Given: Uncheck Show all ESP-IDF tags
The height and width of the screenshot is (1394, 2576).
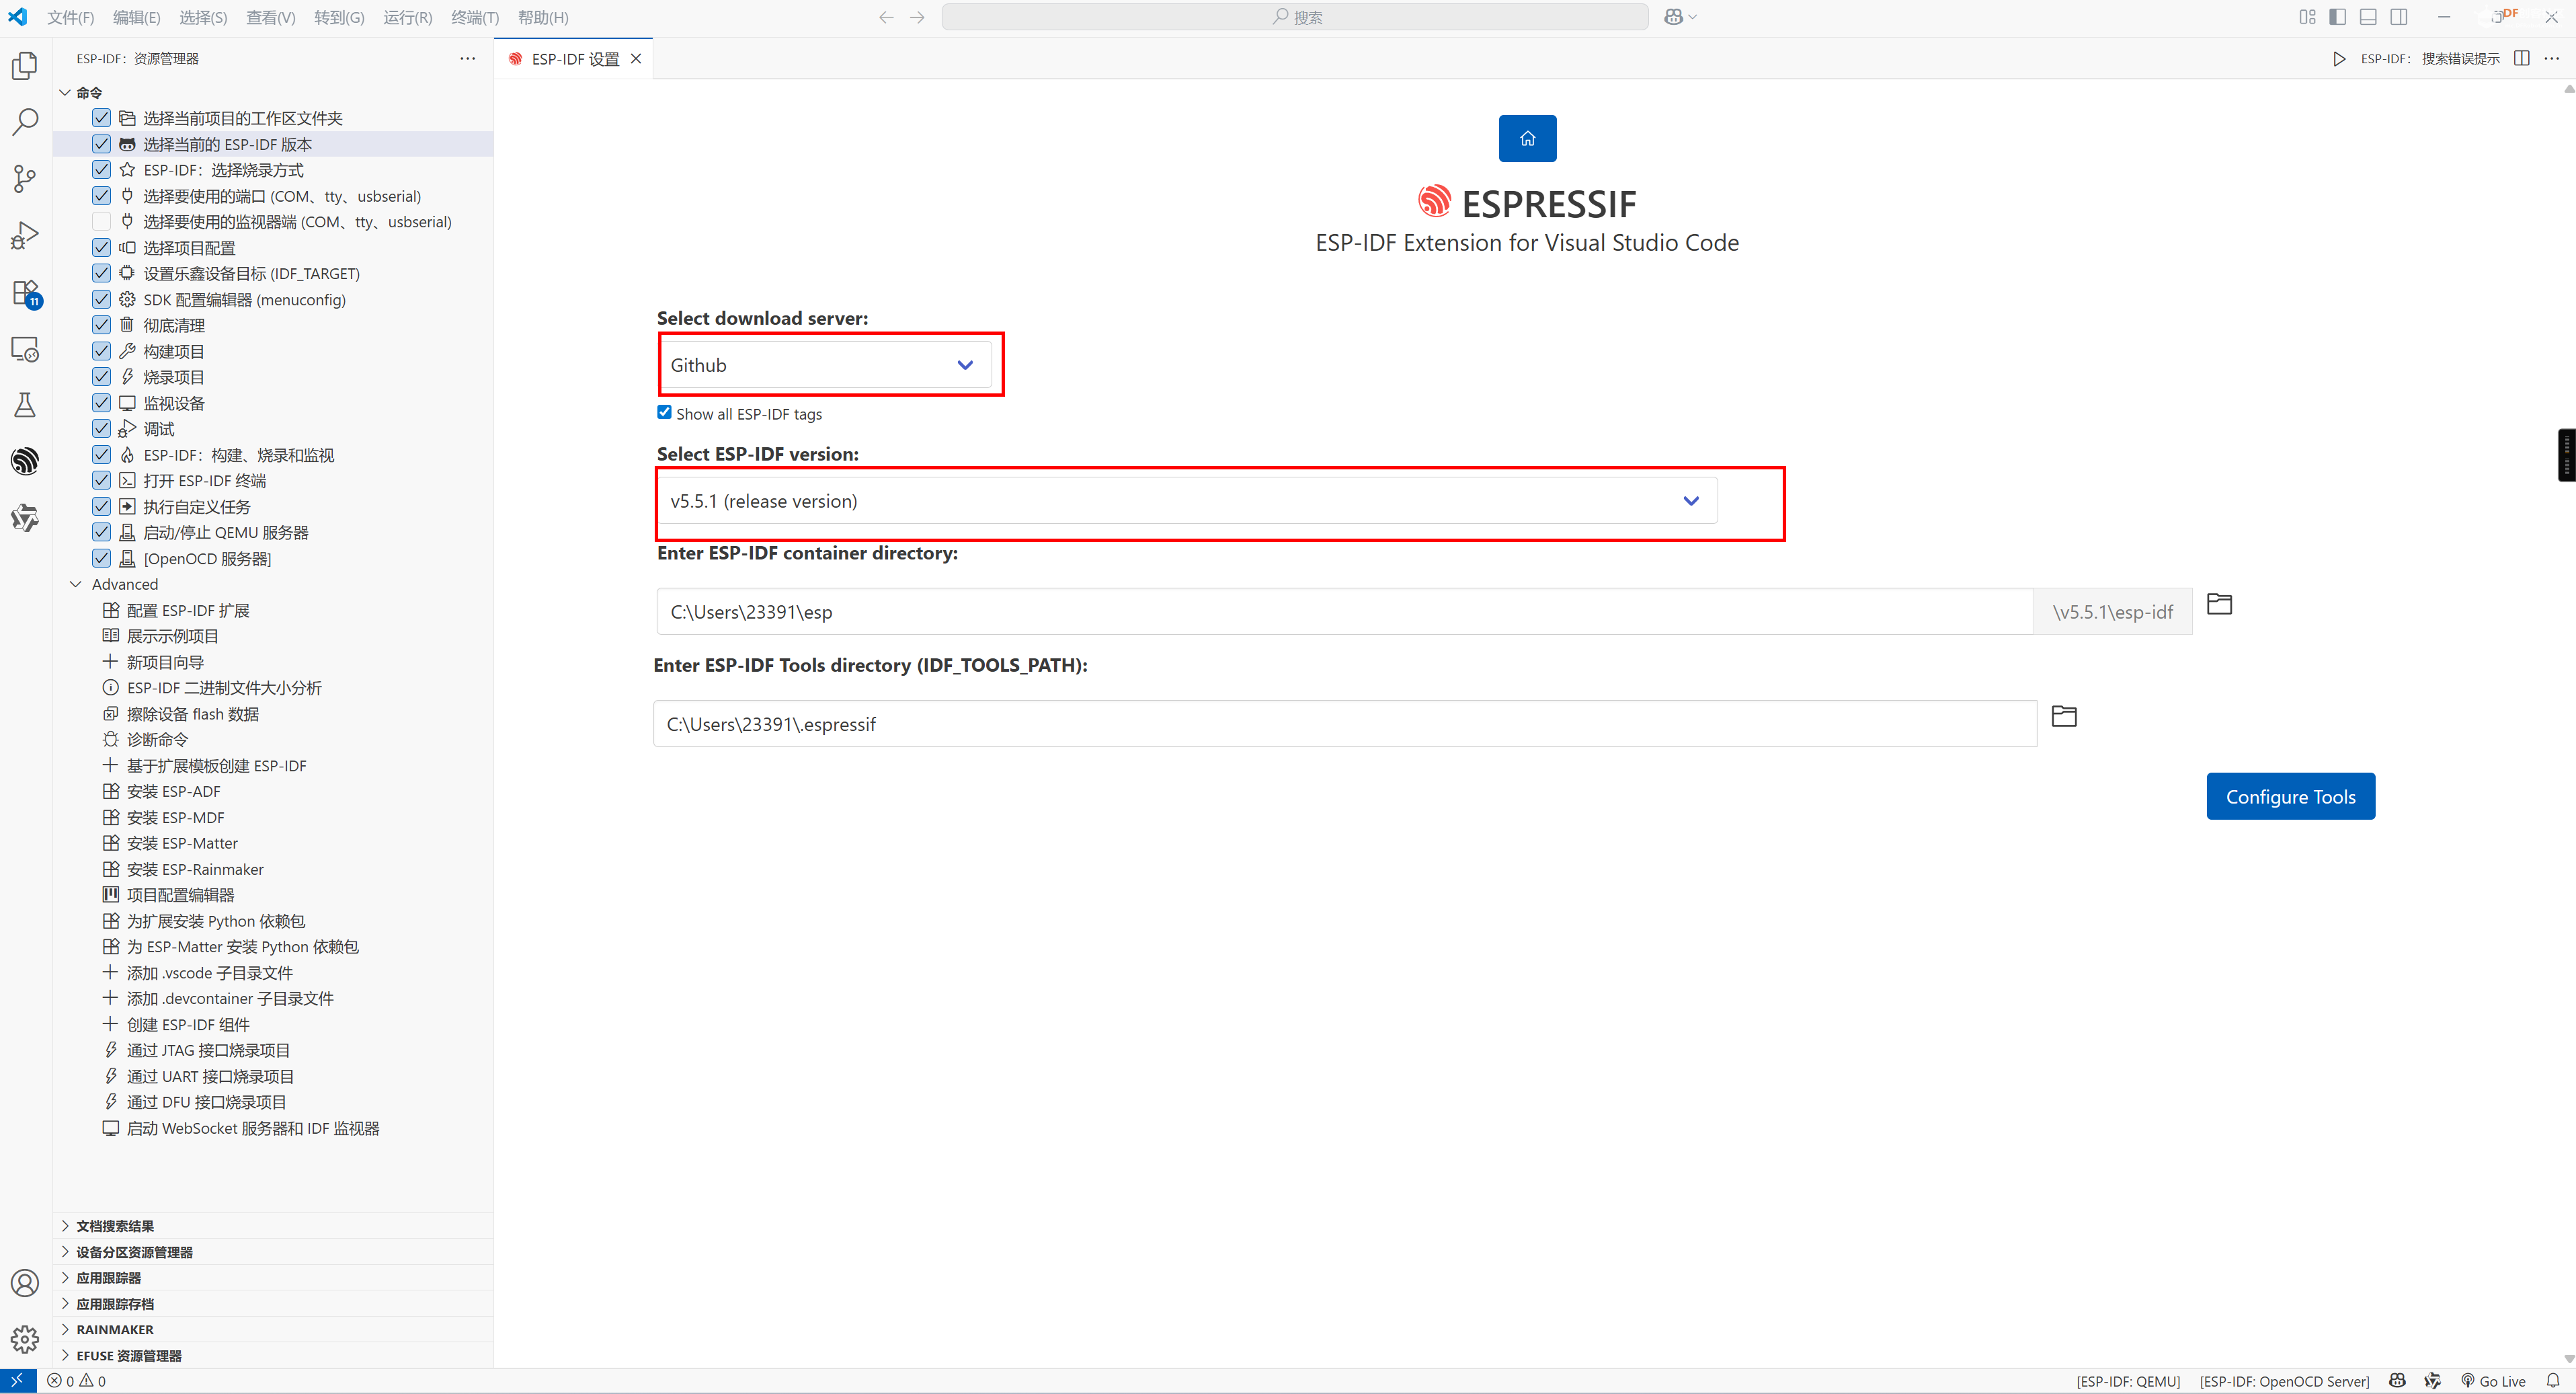Looking at the screenshot, I should (x=664, y=412).
